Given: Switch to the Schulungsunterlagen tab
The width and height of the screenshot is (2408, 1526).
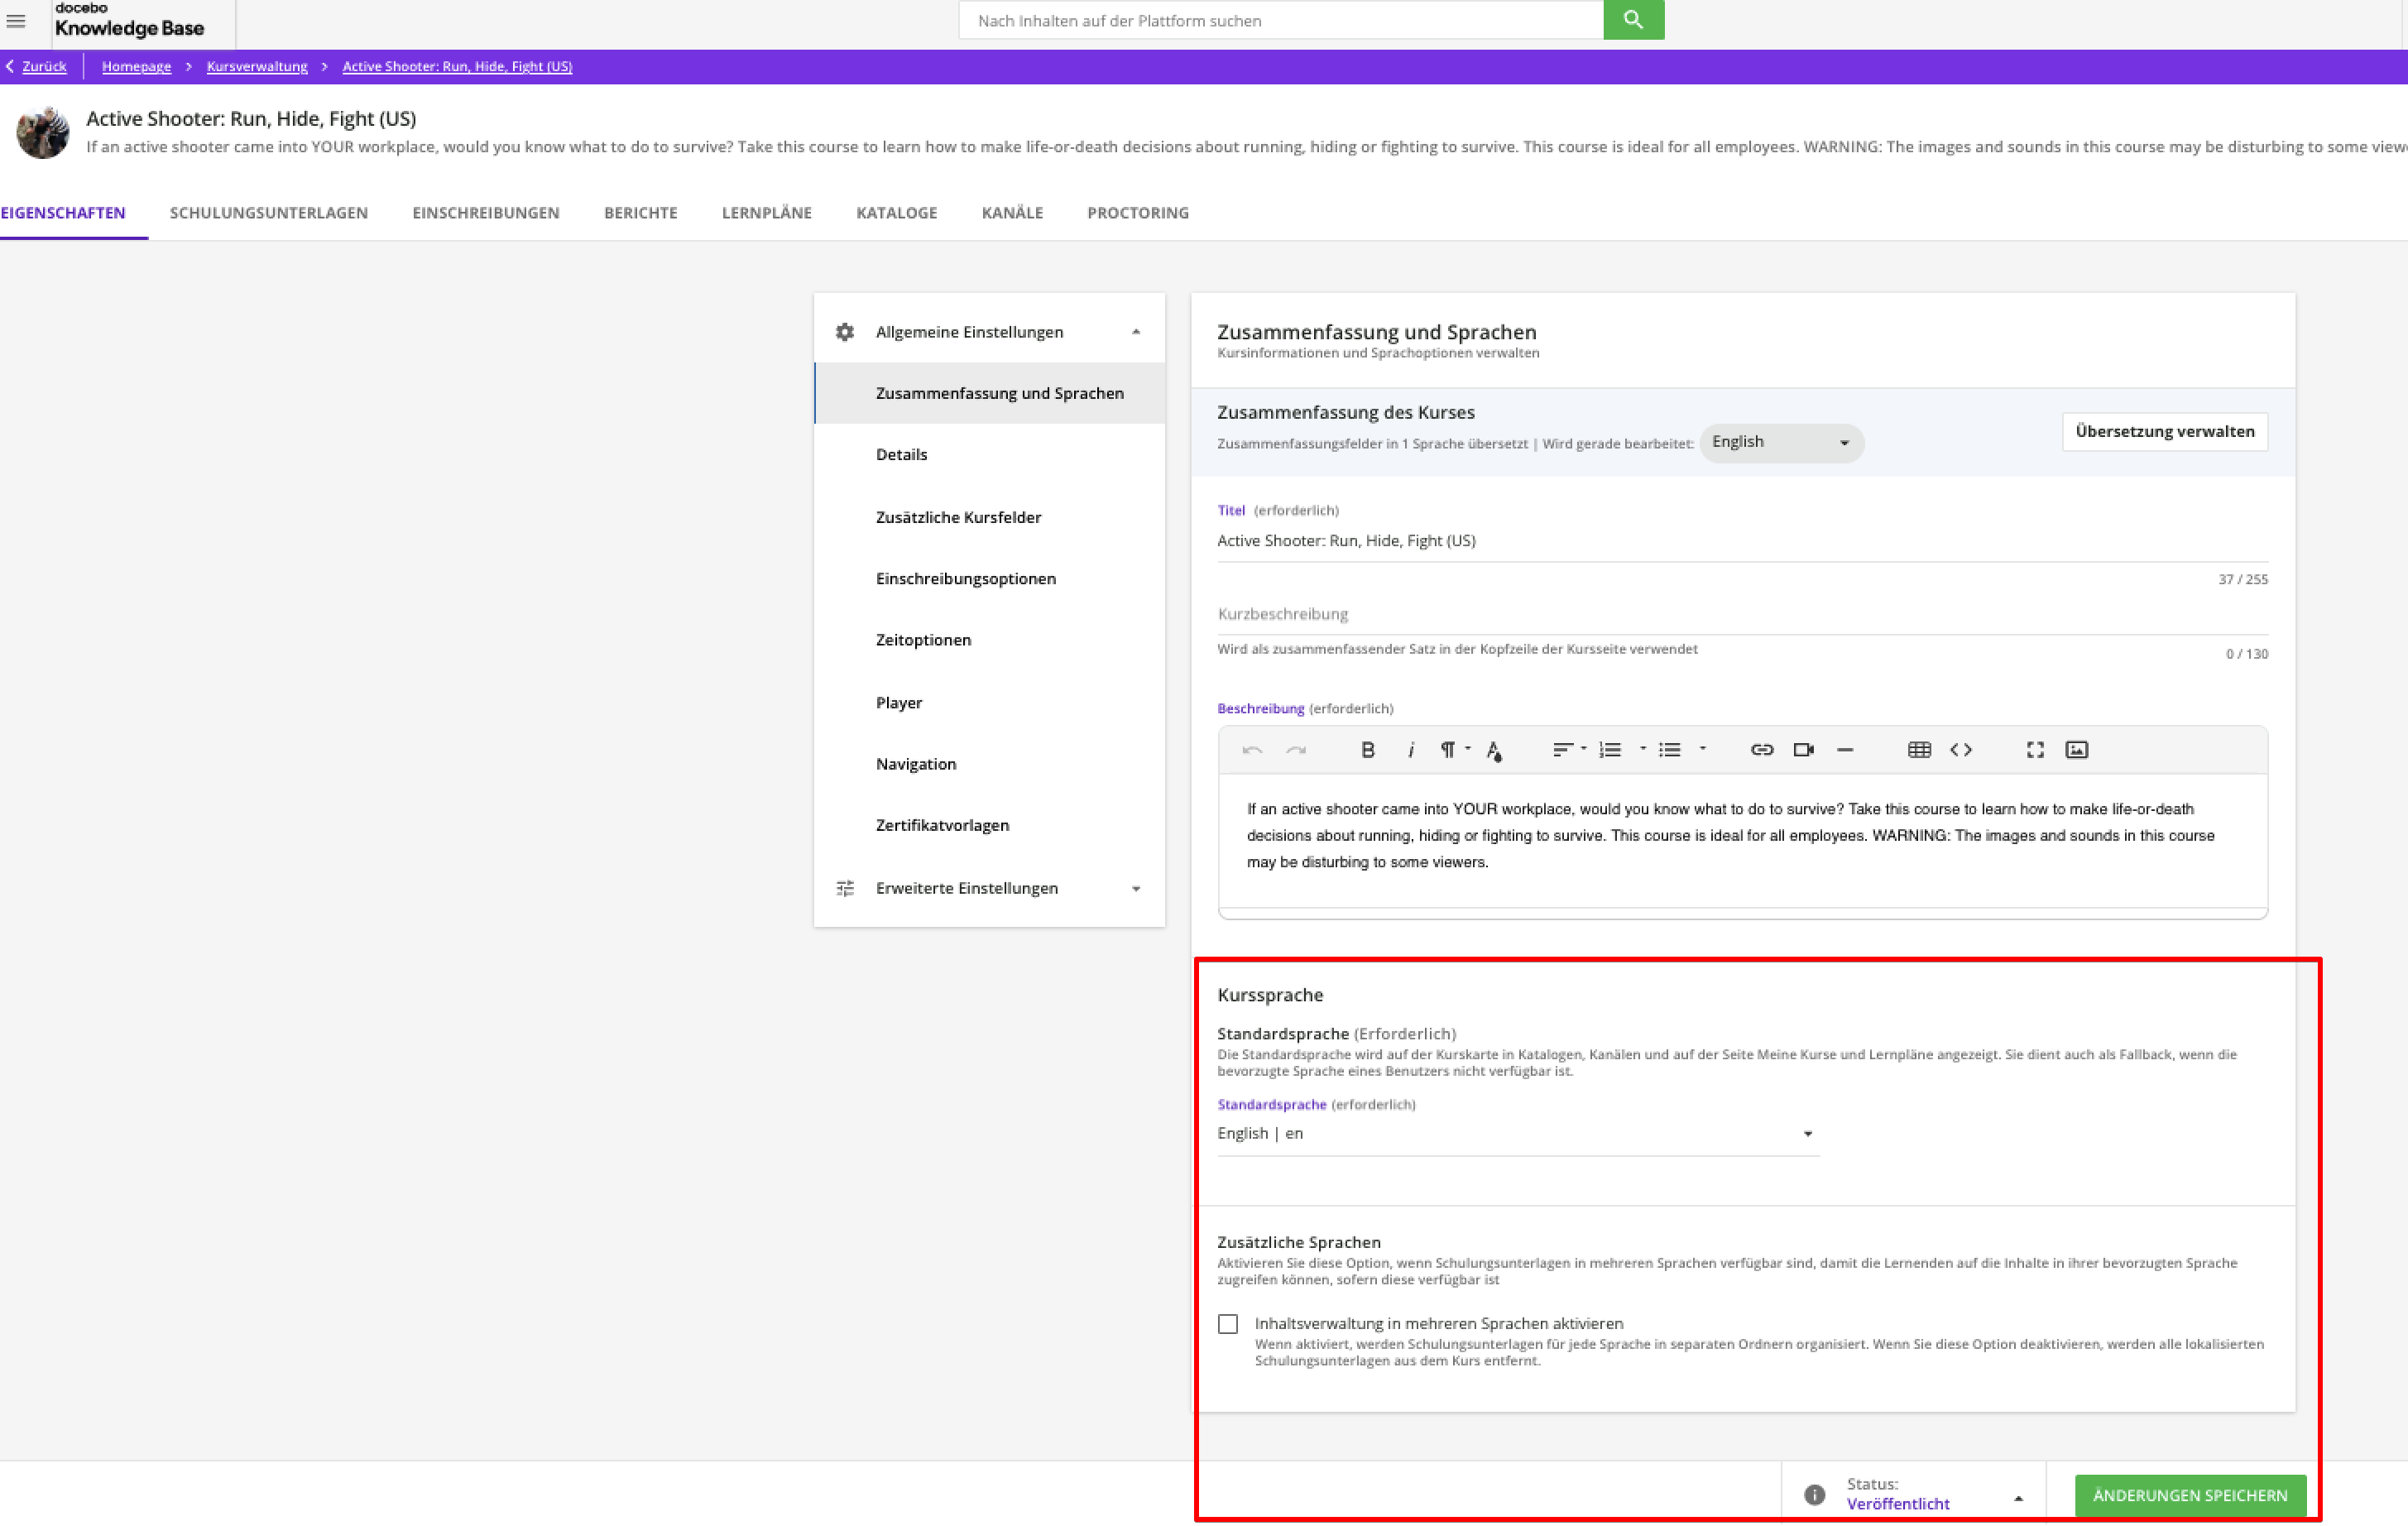Looking at the screenshot, I should pyautogui.click(x=268, y=213).
